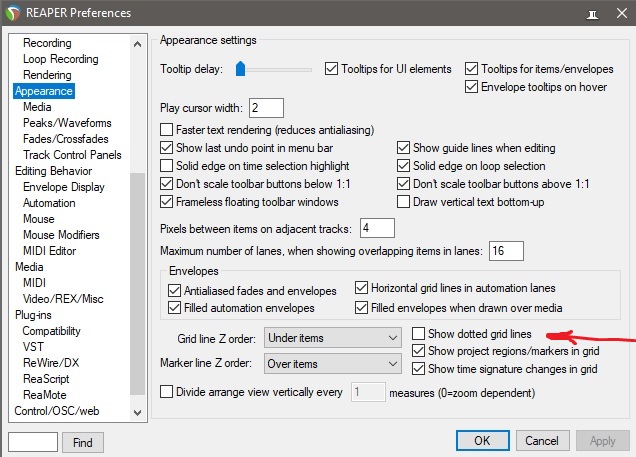Enable Show dotted grid lines

[x=418, y=333]
